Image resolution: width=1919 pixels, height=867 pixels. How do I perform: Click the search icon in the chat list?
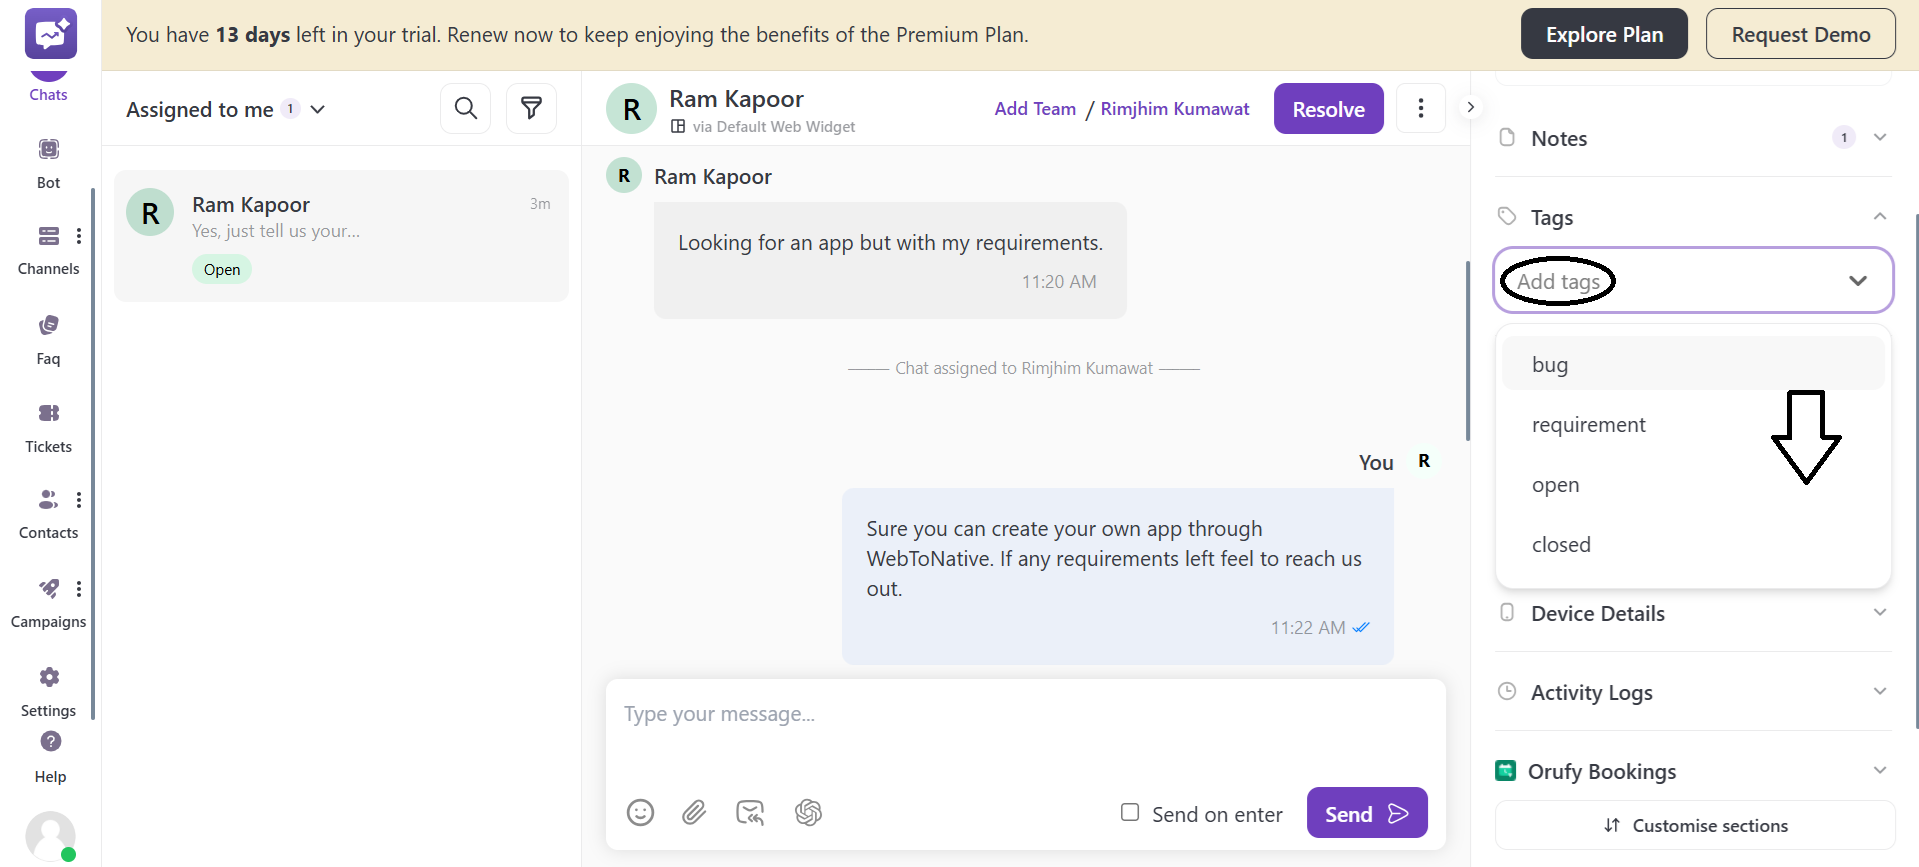(x=465, y=108)
